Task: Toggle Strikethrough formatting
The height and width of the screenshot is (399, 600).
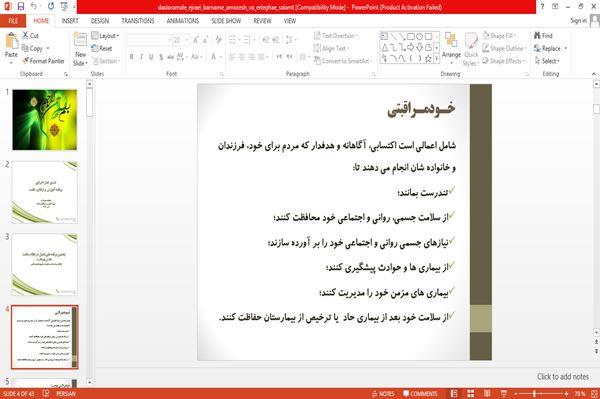Action: 170,57
